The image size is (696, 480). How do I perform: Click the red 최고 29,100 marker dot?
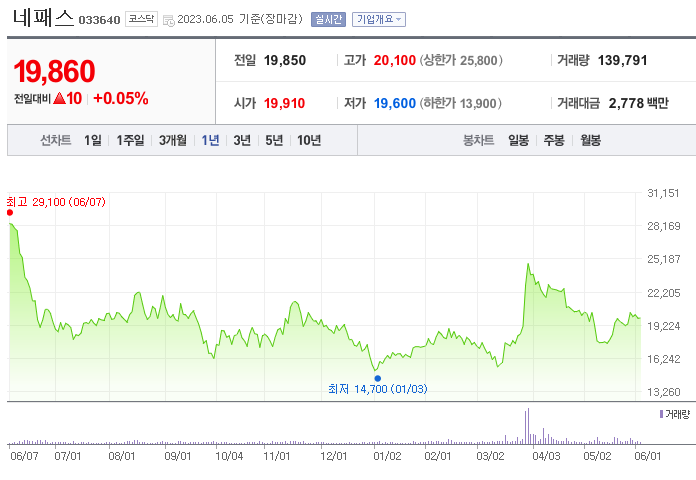(x=10, y=213)
